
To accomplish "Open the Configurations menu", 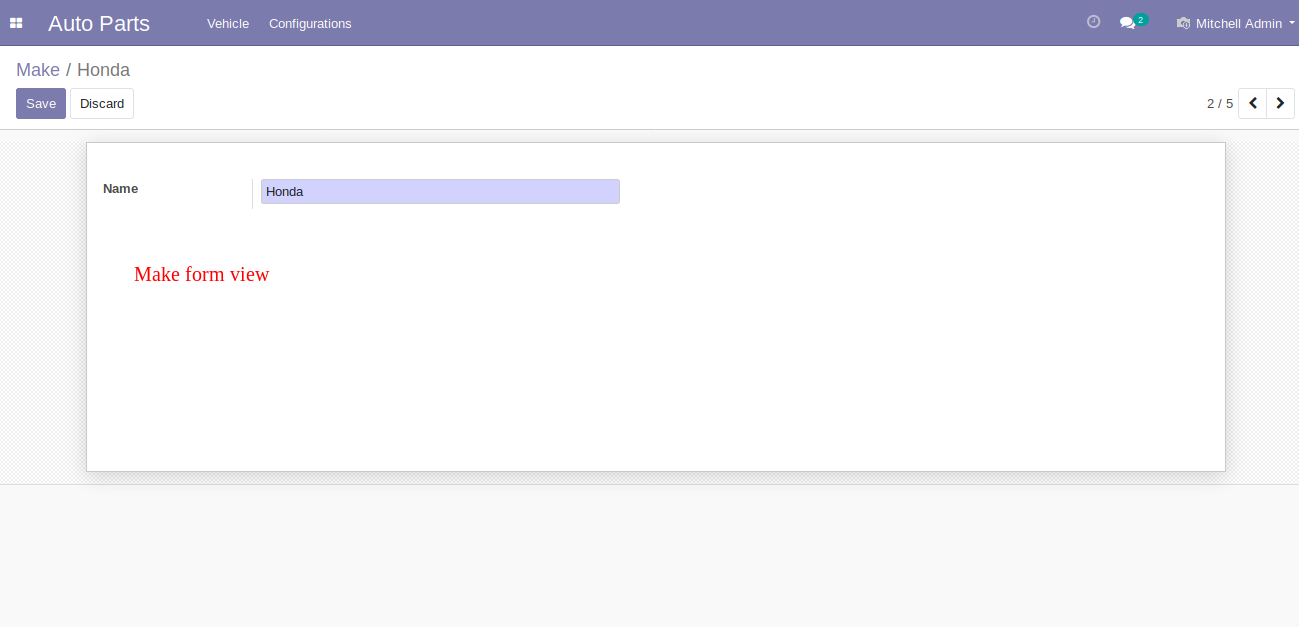I will coord(310,23).
